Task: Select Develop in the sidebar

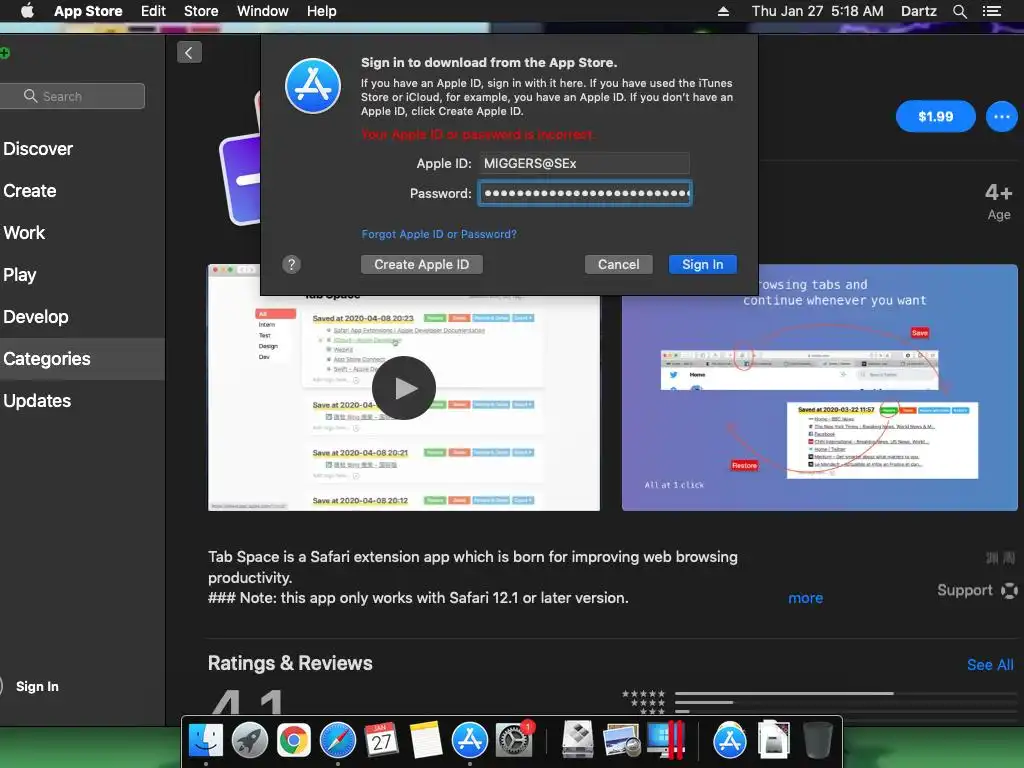Action: pyautogui.click(x=36, y=317)
